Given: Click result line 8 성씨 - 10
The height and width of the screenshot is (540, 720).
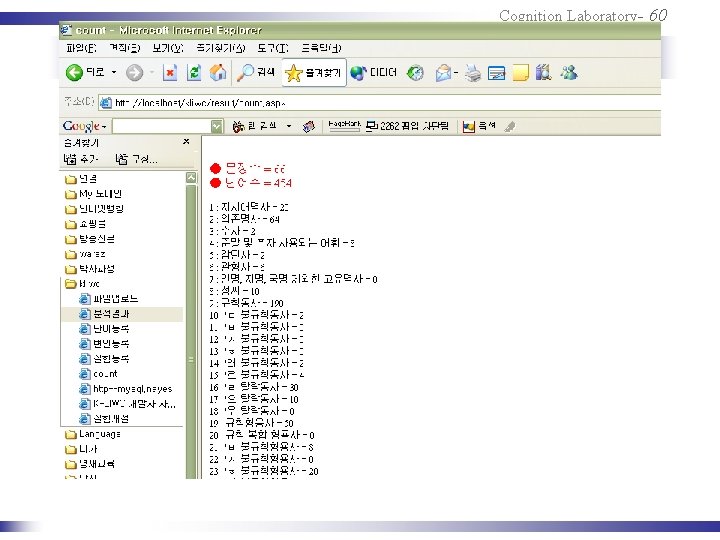Looking at the screenshot, I should tap(234, 291).
